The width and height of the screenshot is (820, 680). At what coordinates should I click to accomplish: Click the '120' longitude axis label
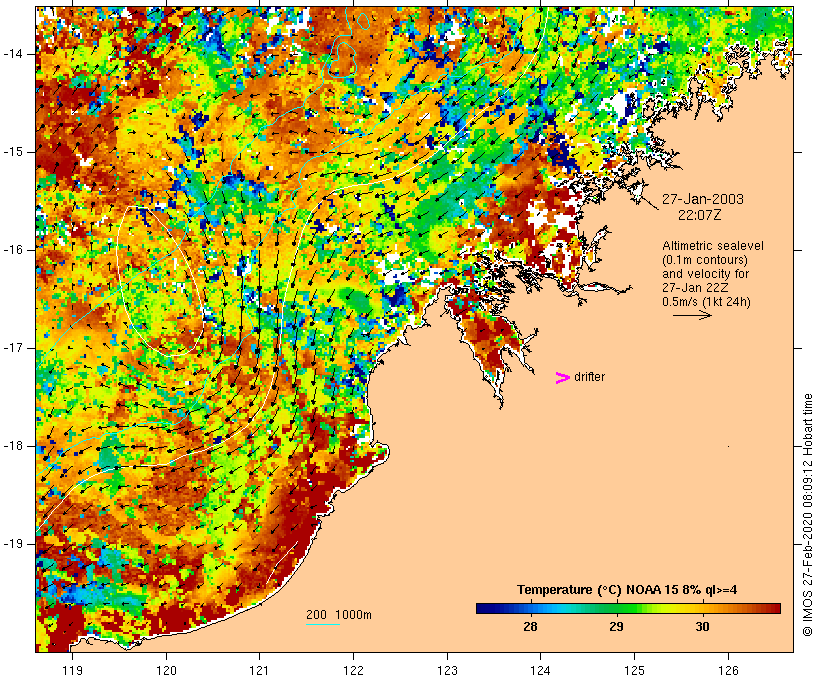pos(166,671)
